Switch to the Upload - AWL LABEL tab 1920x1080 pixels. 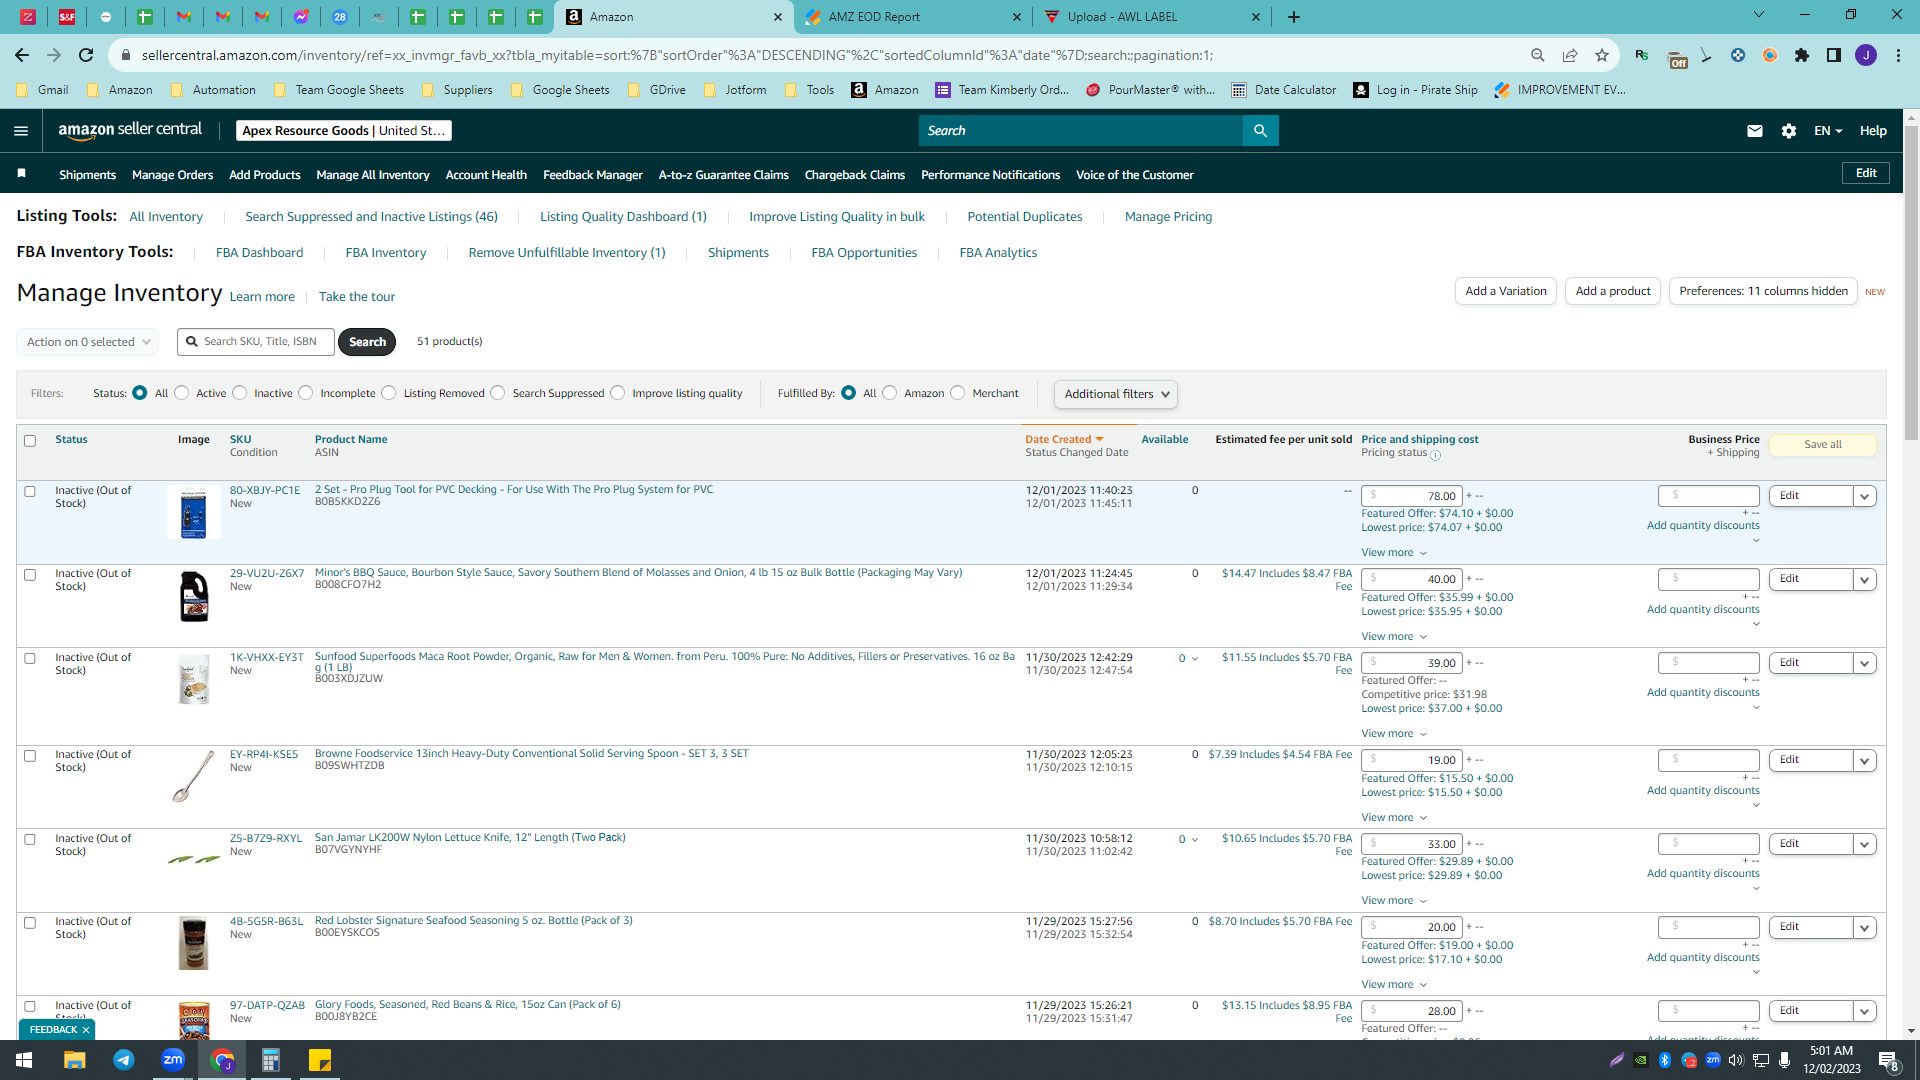1152,17
